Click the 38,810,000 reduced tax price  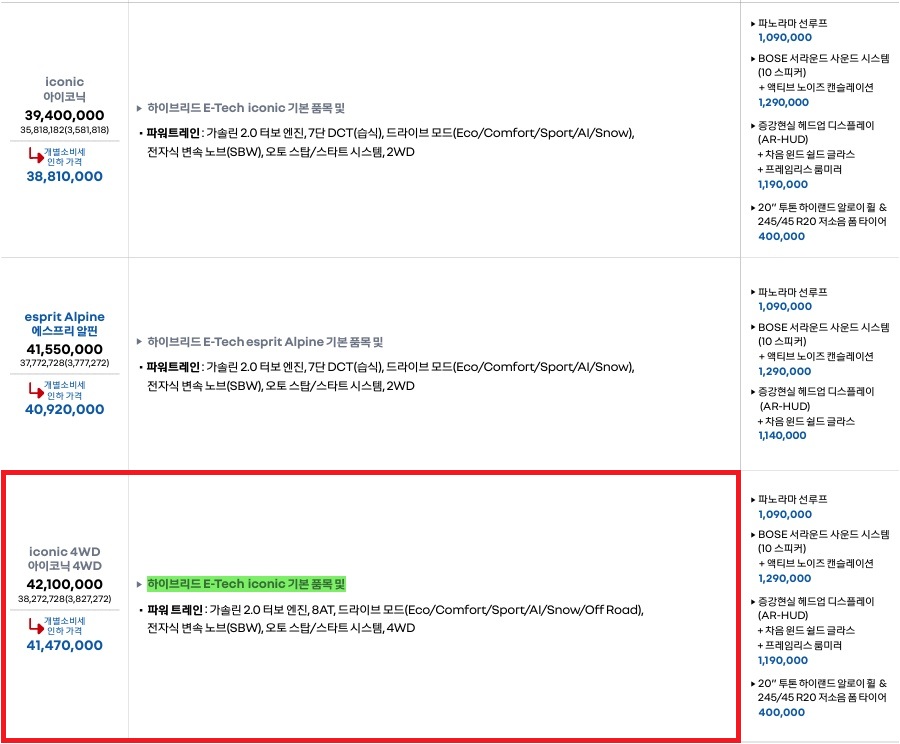pos(64,176)
